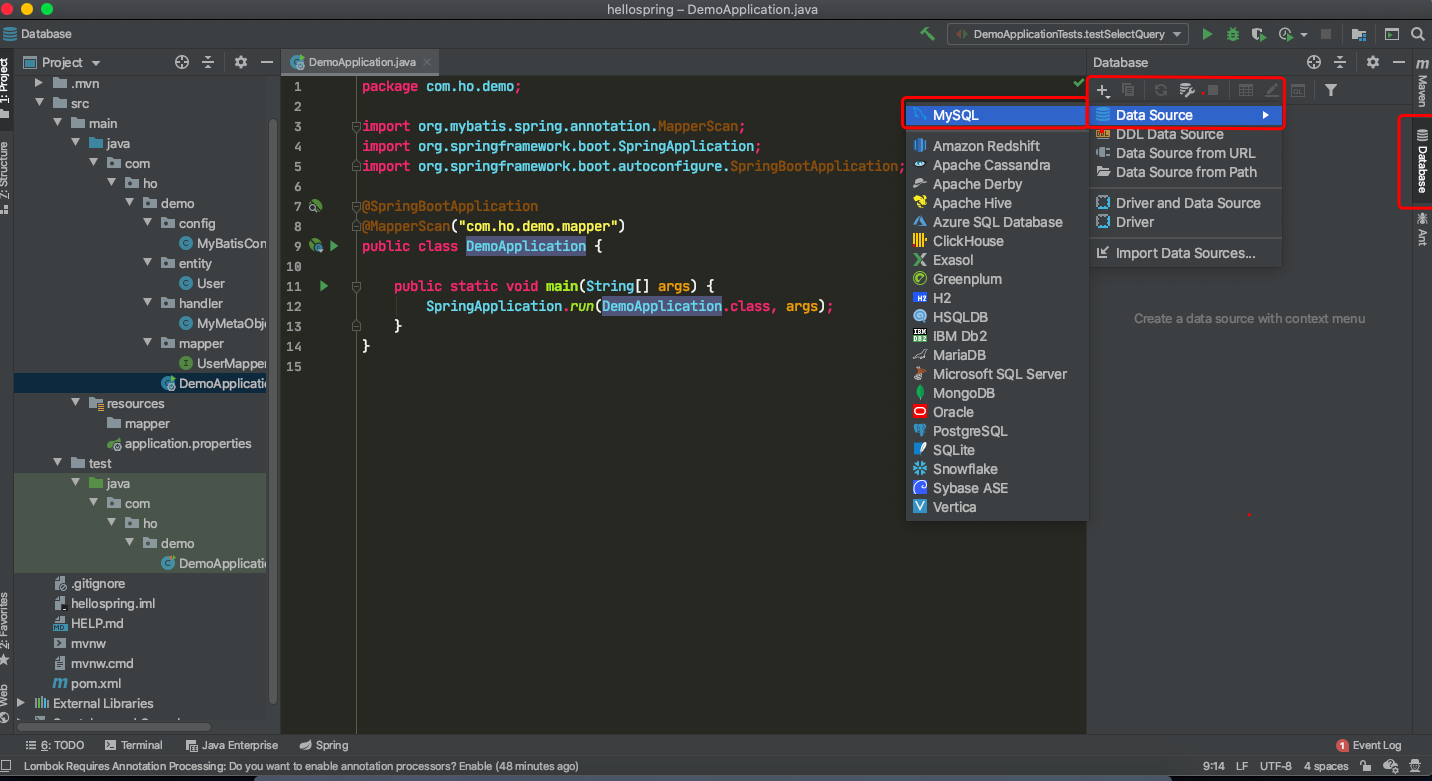
Task: Choose SQLite from the data source list
Action: pos(995,450)
